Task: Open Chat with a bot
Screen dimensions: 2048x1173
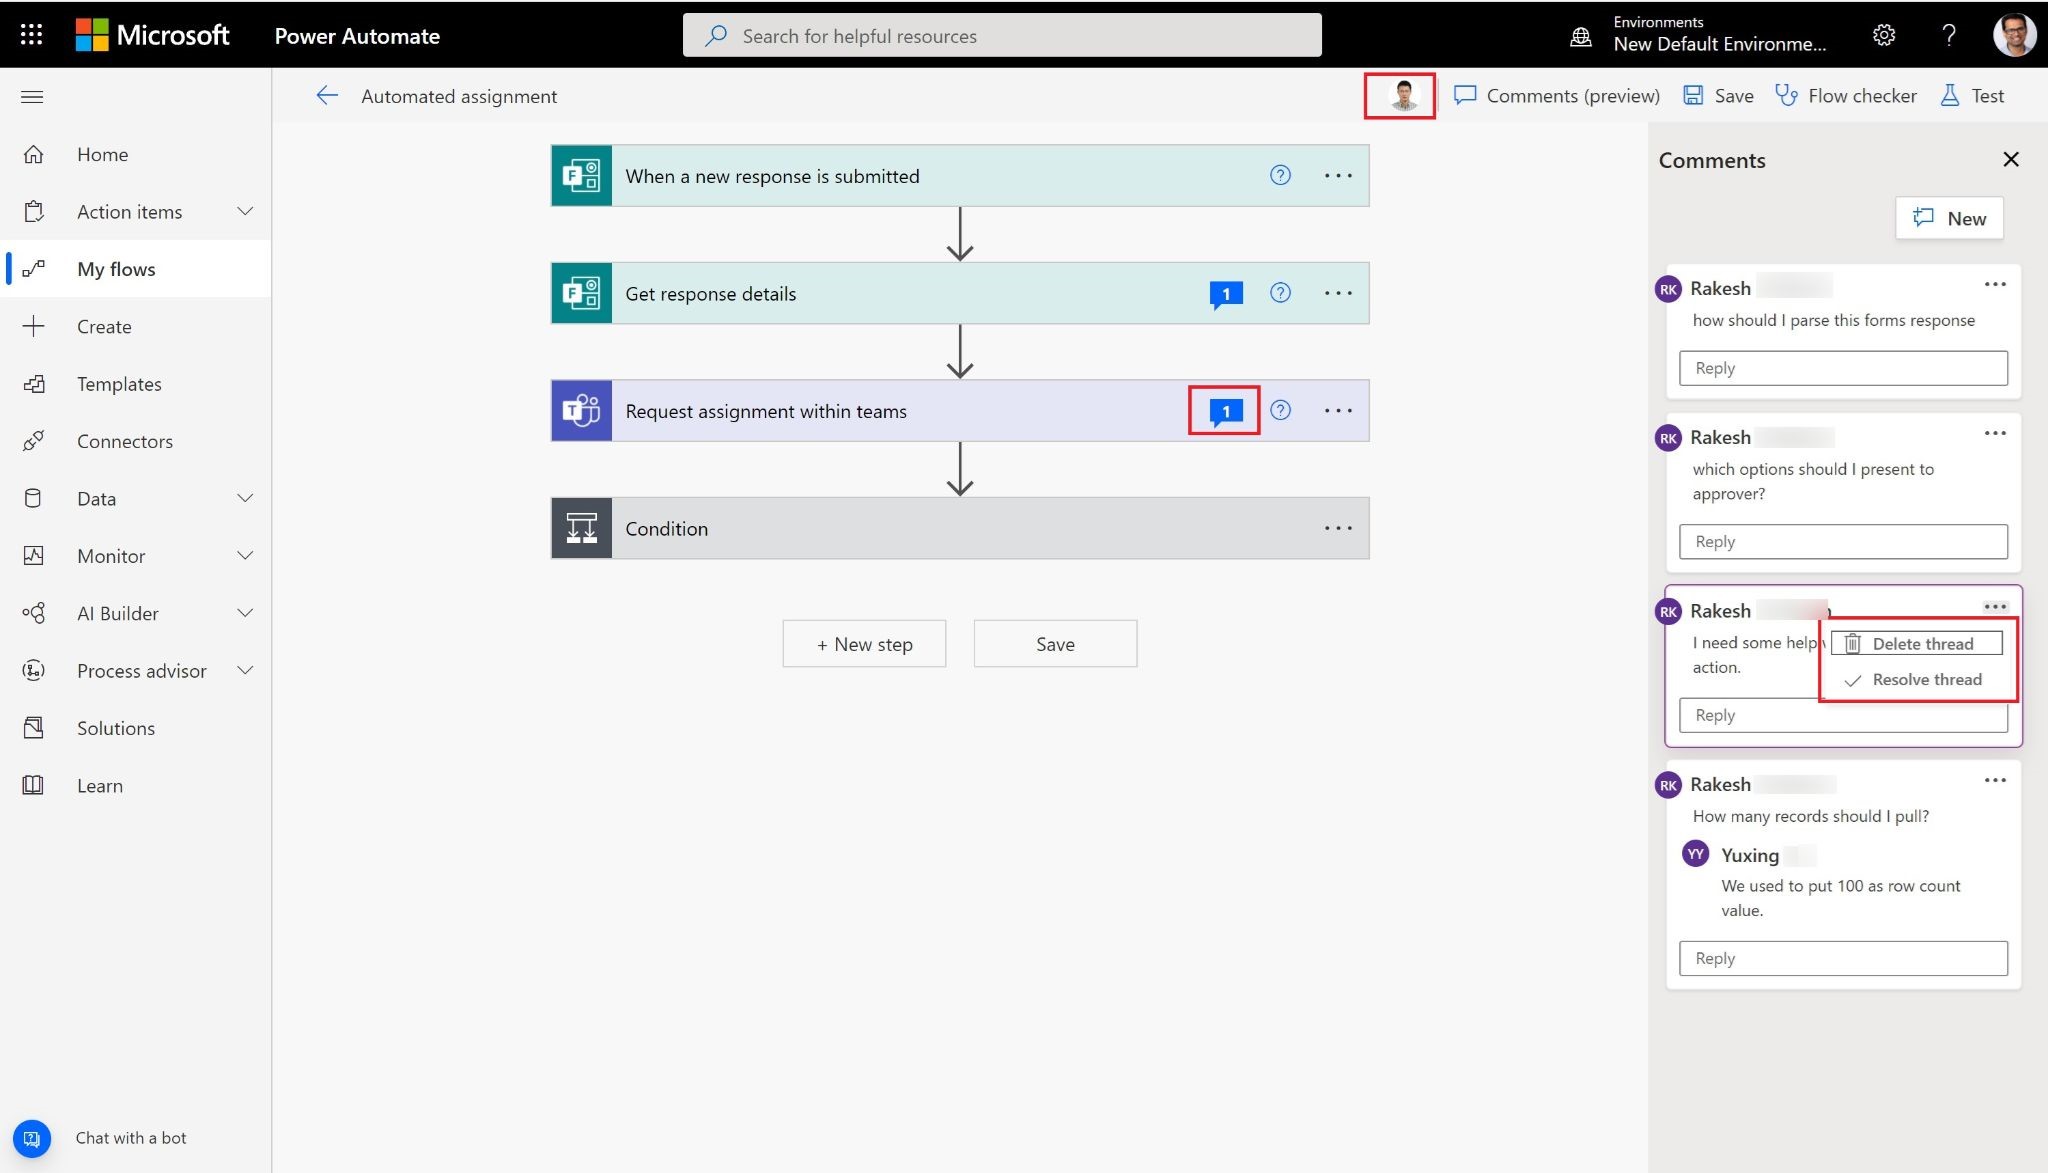Action: tap(31, 1137)
